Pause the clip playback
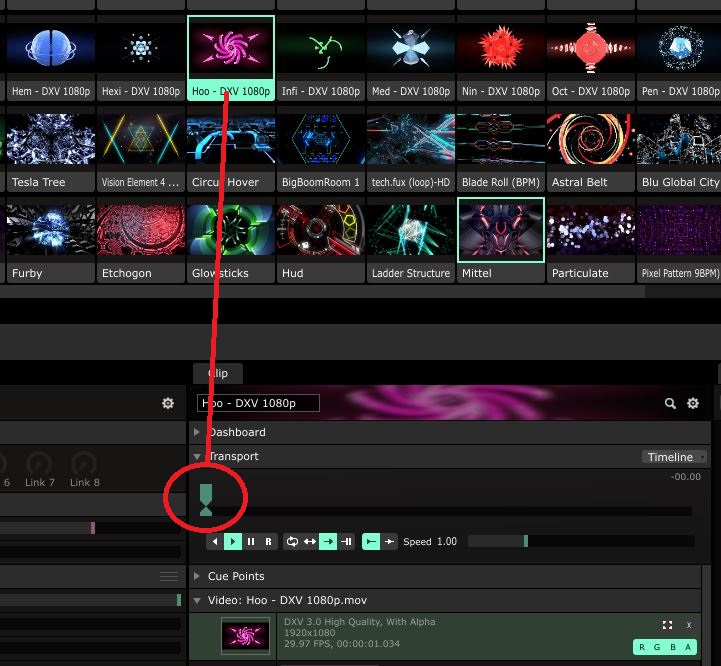This screenshot has width=721, height=666. click(x=251, y=541)
